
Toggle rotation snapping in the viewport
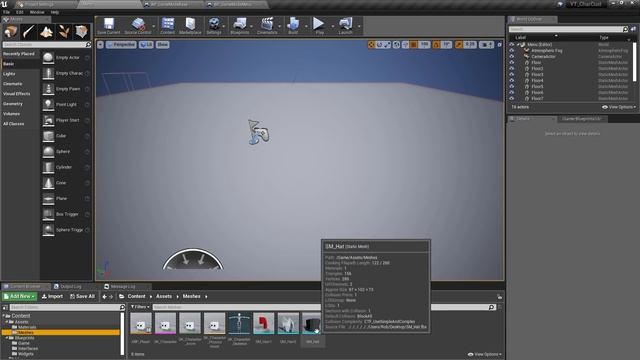coord(436,44)
